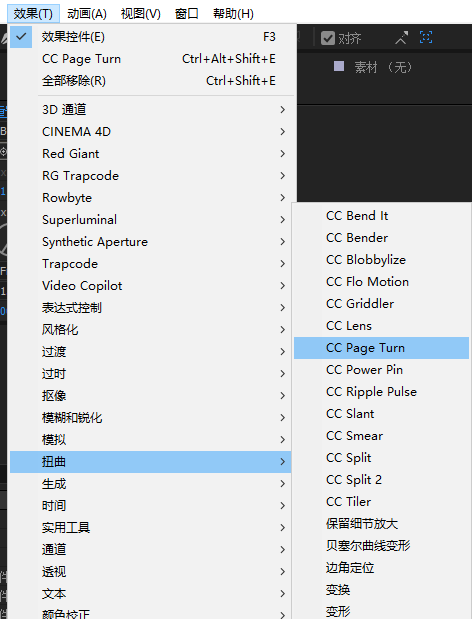Apply the last effect, CC Page Turn with Ctrl+Alt+Shift+E shortcut
The image size is (472, 619).
pyautogui.click(x=152, y=59)
